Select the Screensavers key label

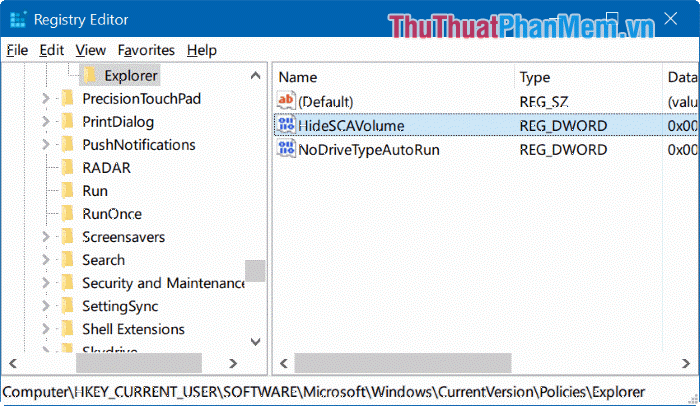(x=124, y=237)
